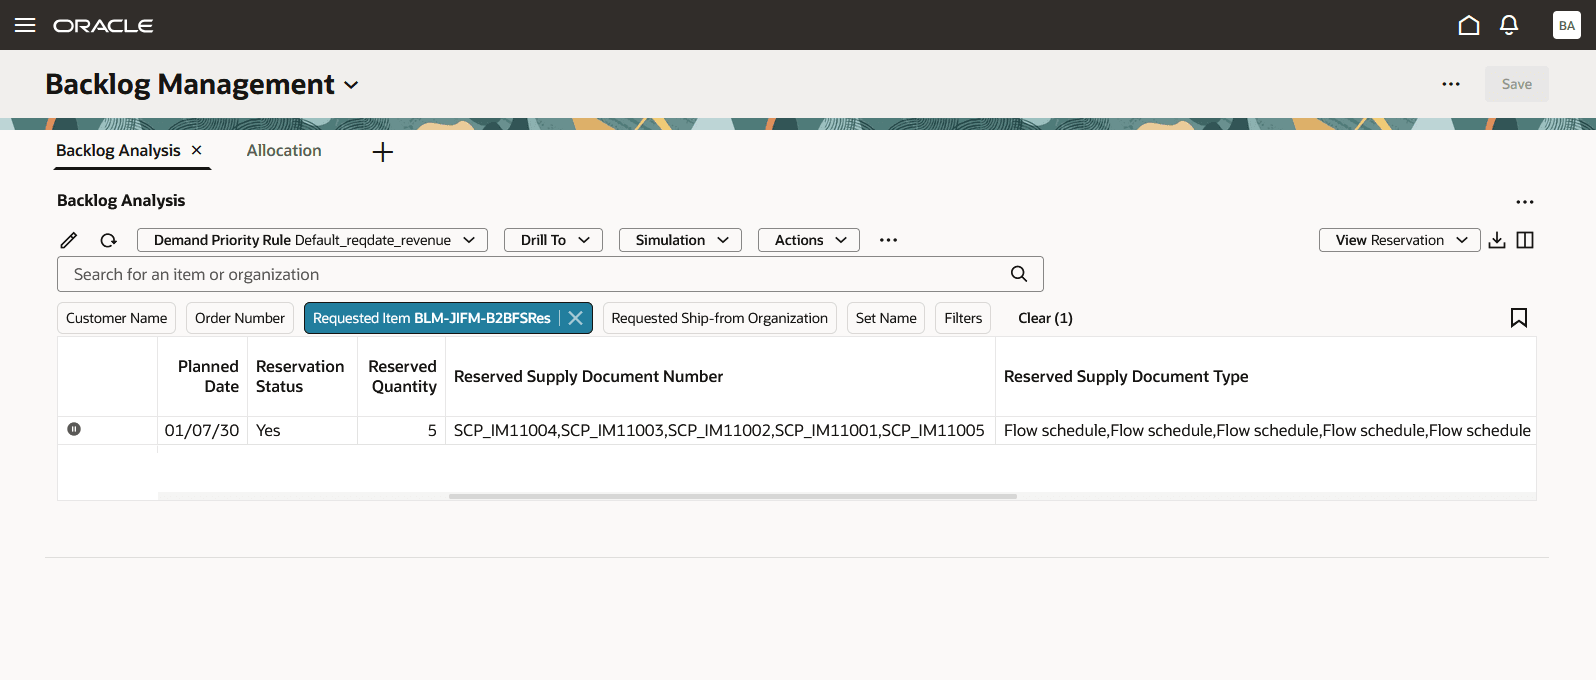This screenshot has width=1596, height=680.
Task: Click the row status pause icon
Action: 74,429
